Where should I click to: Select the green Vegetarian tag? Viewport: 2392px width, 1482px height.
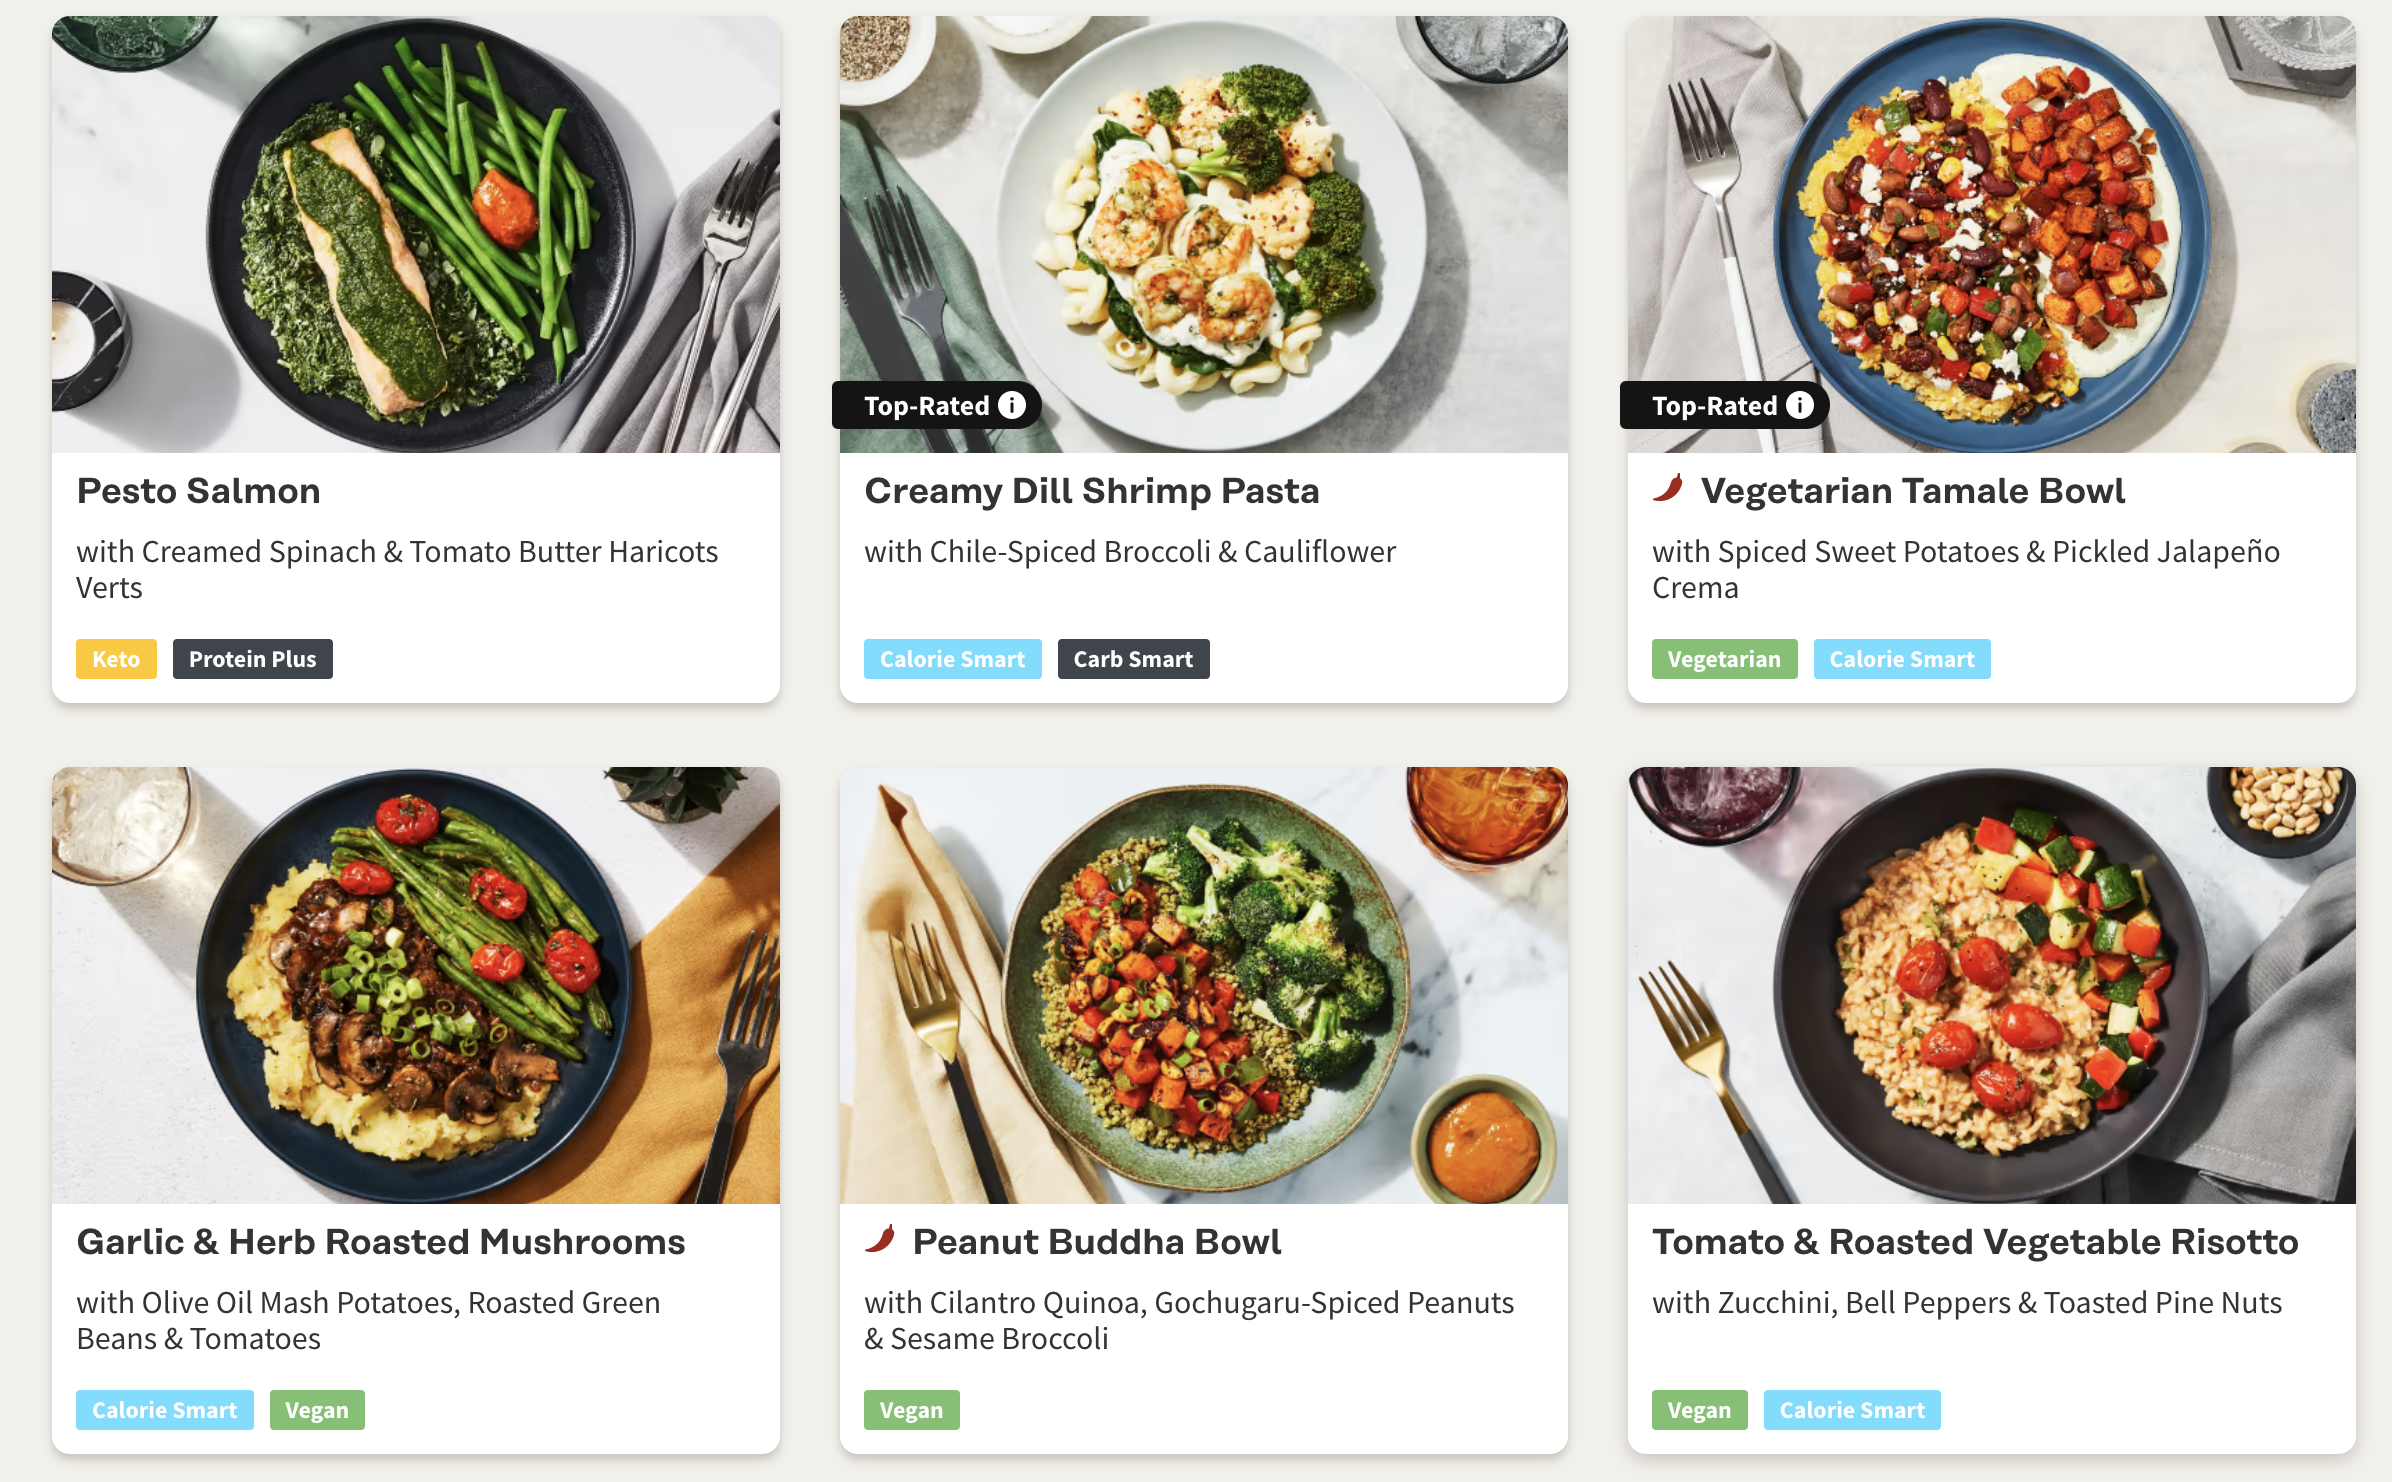(x=1724, y=659)
